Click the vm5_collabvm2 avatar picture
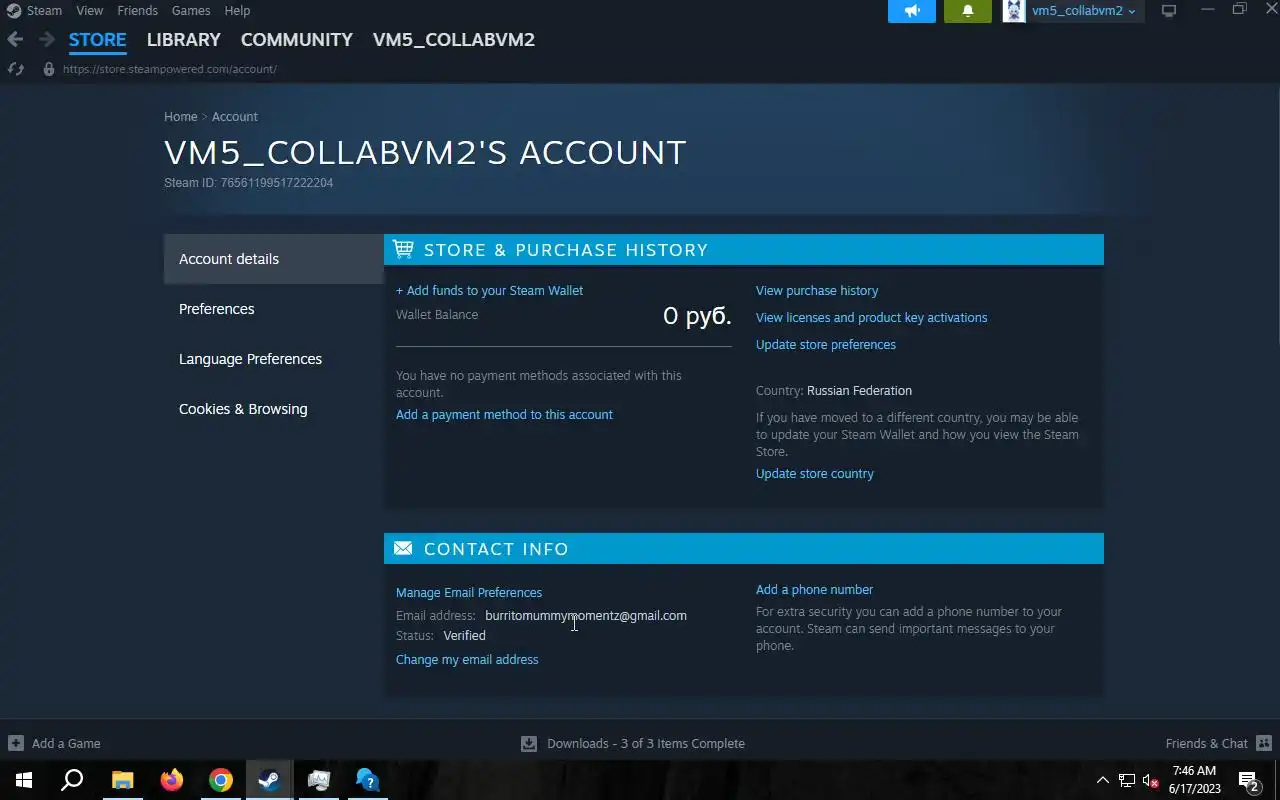 click(x=1014, y=11)
